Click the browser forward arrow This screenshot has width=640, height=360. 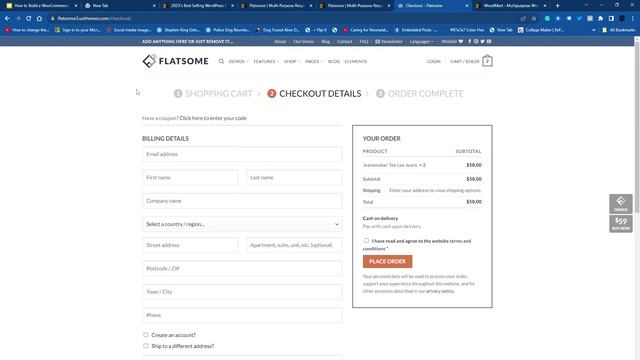(x=18, y=18)
